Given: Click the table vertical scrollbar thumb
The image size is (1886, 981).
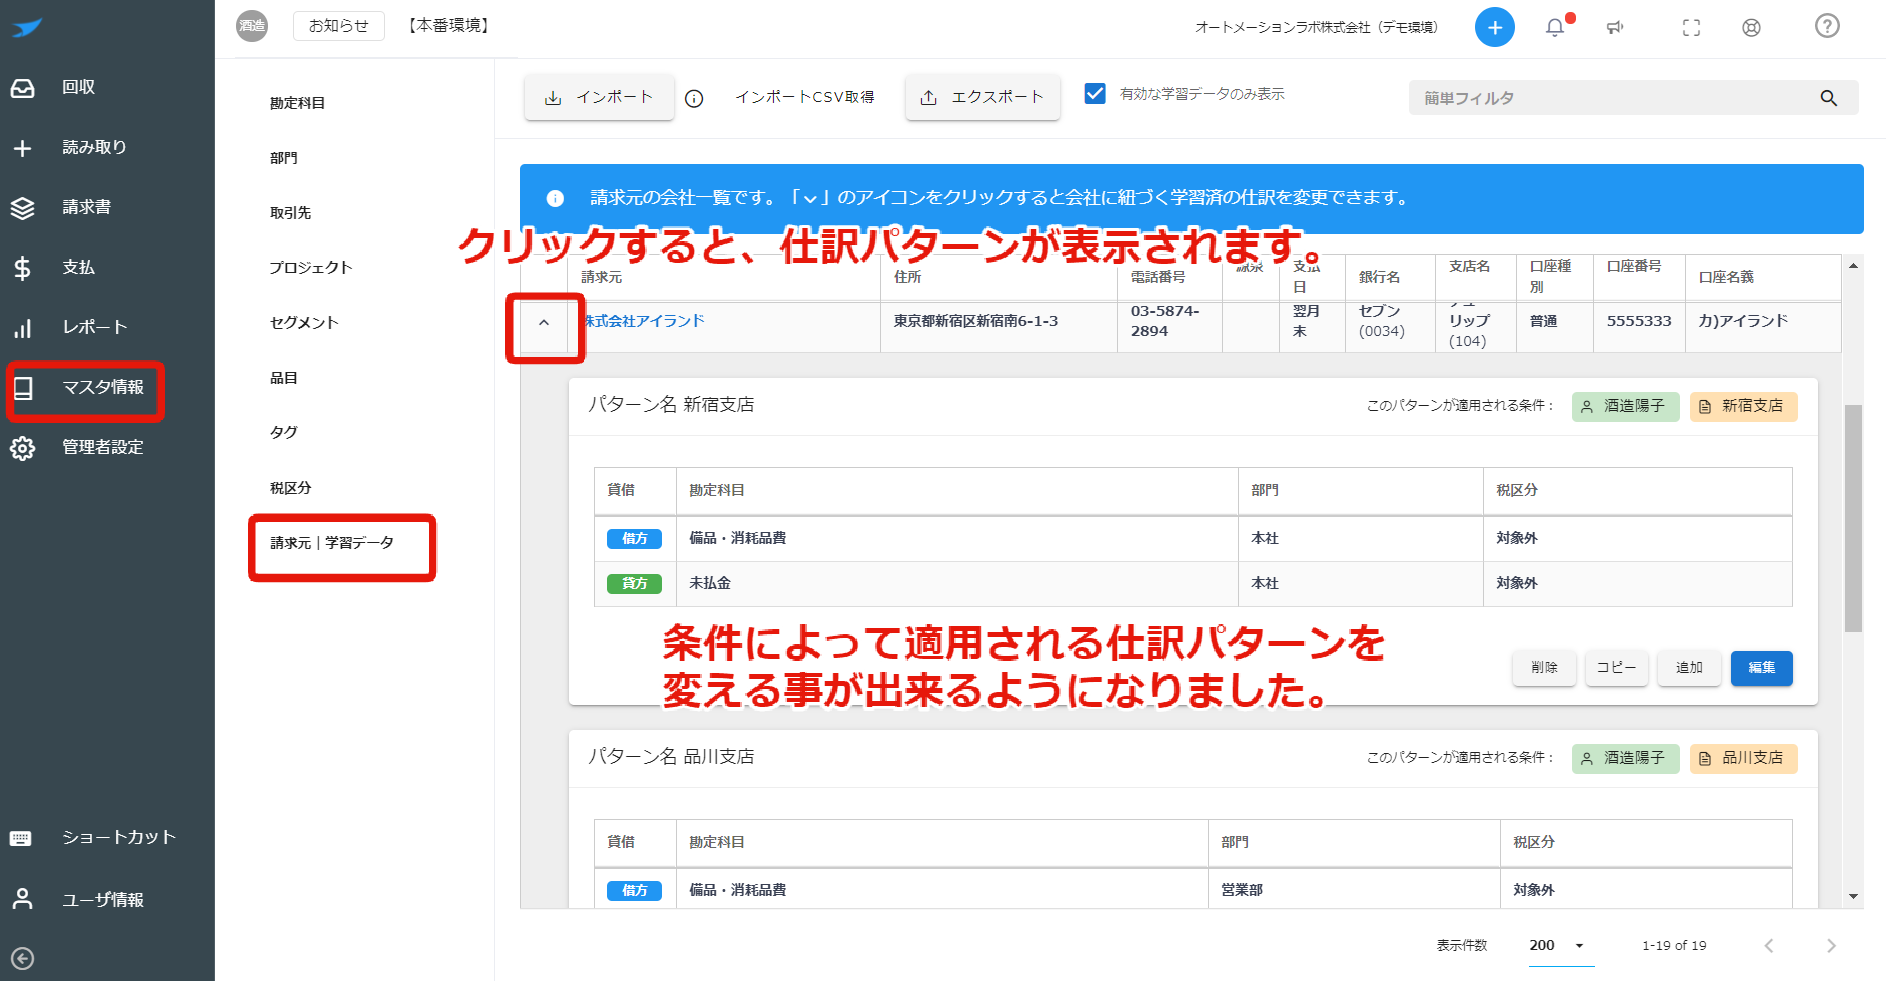Looking at the screenshot, I should coord(1854,518).
